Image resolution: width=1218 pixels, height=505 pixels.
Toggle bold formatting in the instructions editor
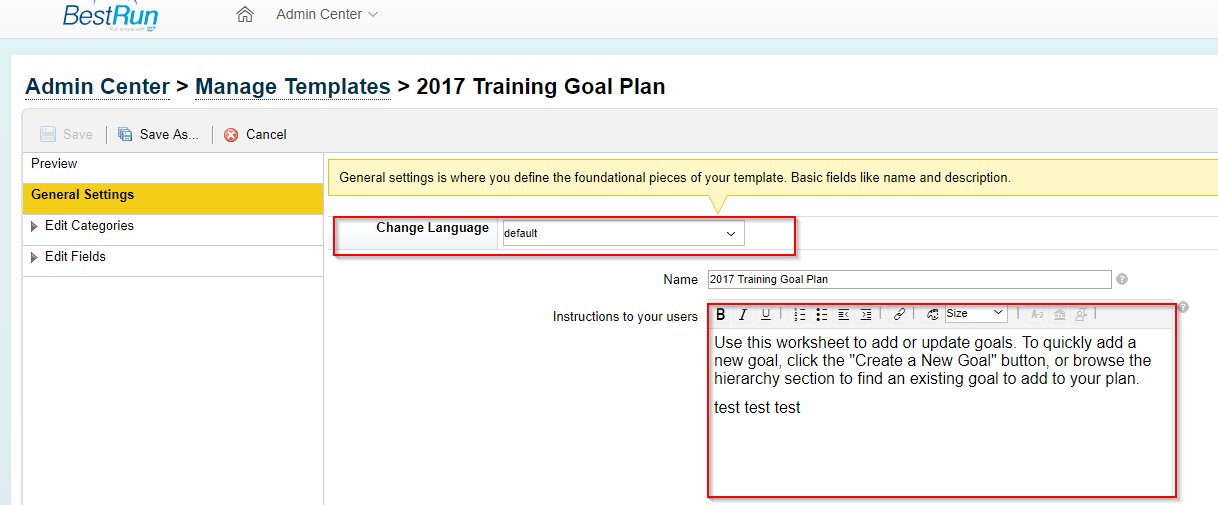tap(720, 314)
